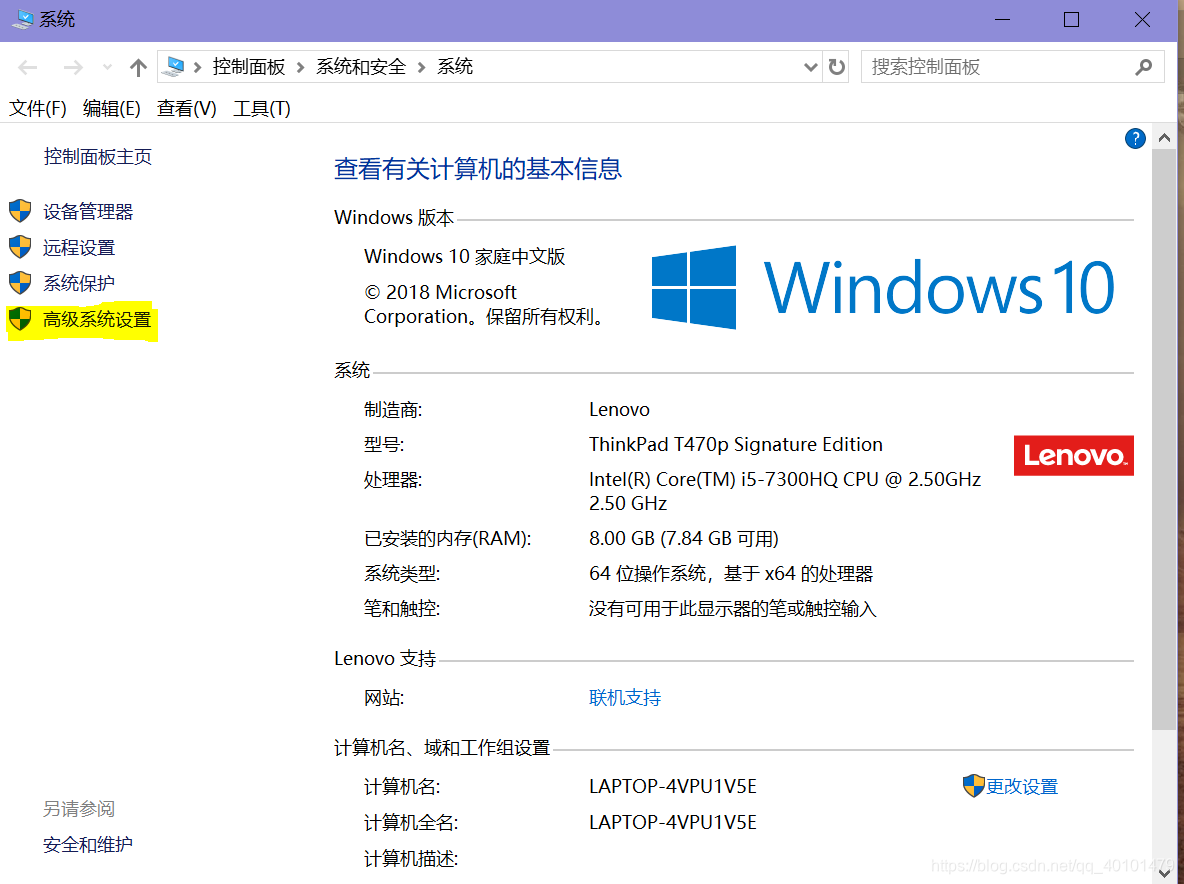This screenshot has height=884, width=1184.
Task: Click 更改设置 link
Action: pos(1022,787)
